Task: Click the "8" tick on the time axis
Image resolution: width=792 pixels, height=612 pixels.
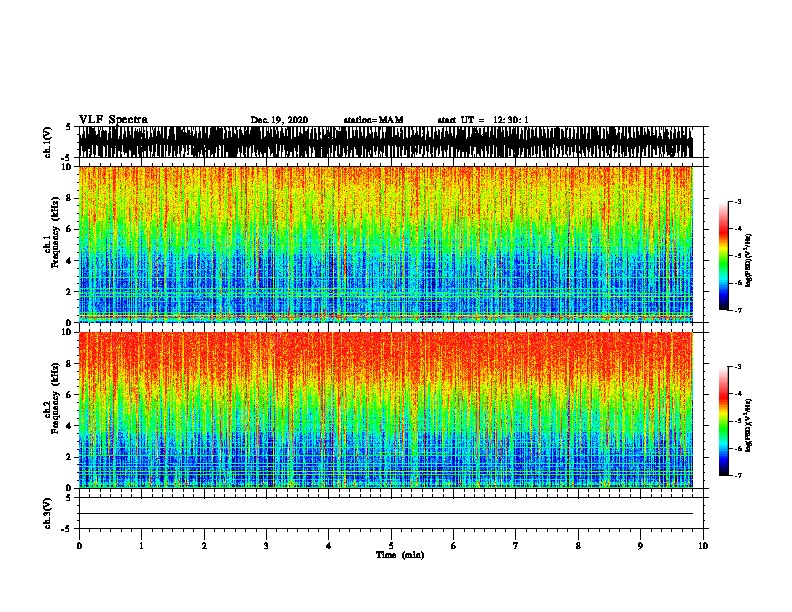Action: (x=578, y=546)
